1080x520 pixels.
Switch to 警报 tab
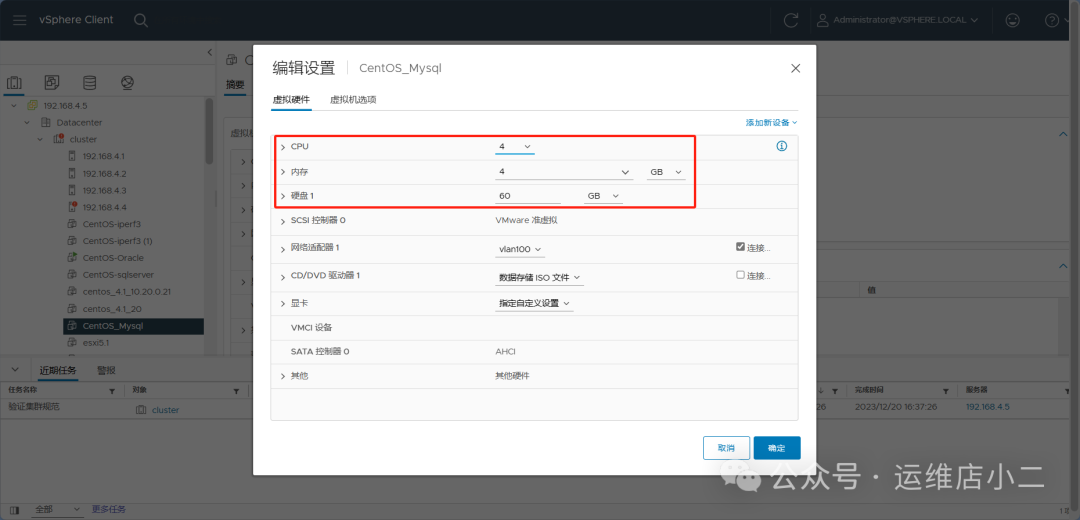click(106, 371)
